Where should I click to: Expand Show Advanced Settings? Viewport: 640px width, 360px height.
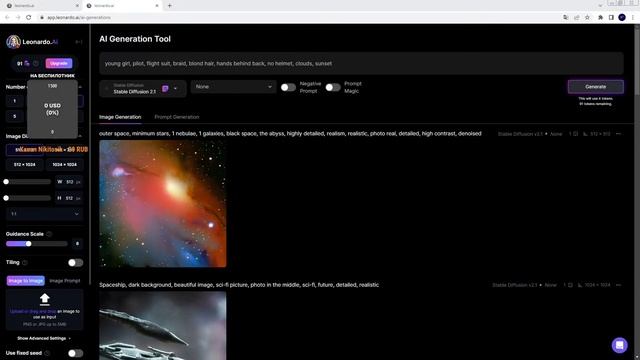coord(44,338)
